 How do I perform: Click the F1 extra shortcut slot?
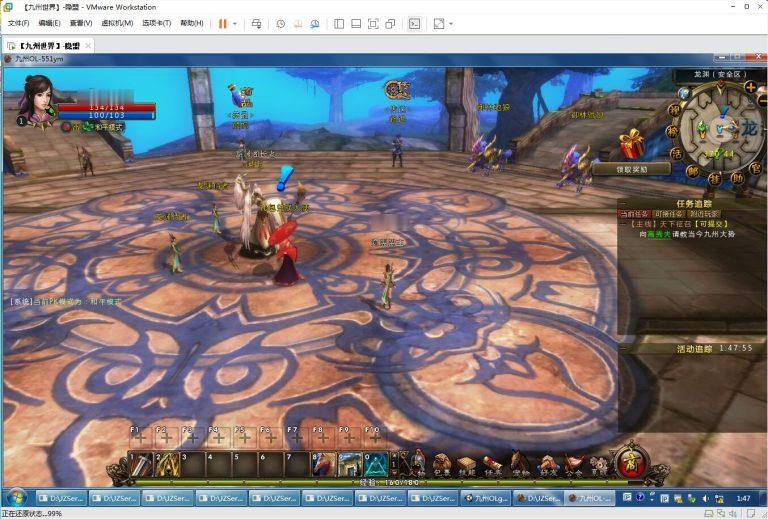(141, 437)
